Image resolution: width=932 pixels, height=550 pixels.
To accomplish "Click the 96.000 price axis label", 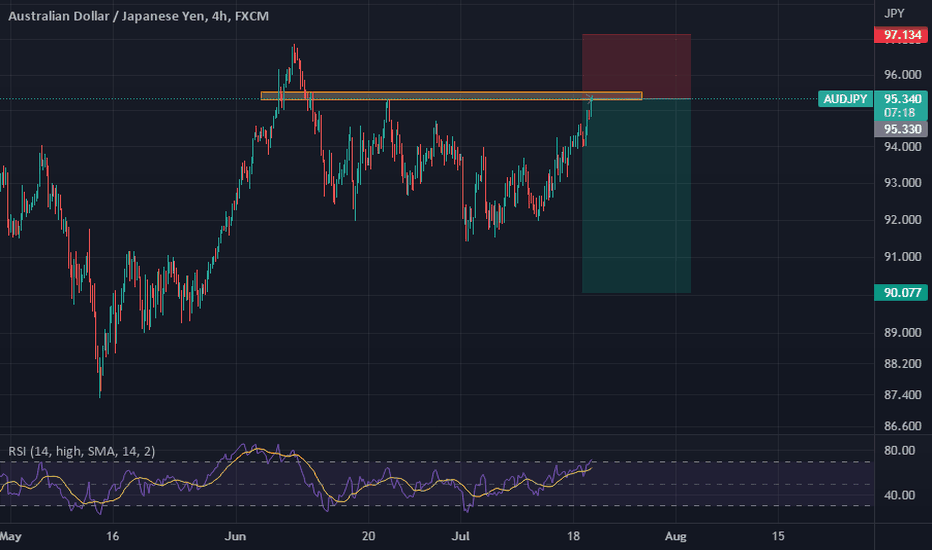I will pos(902,75).
